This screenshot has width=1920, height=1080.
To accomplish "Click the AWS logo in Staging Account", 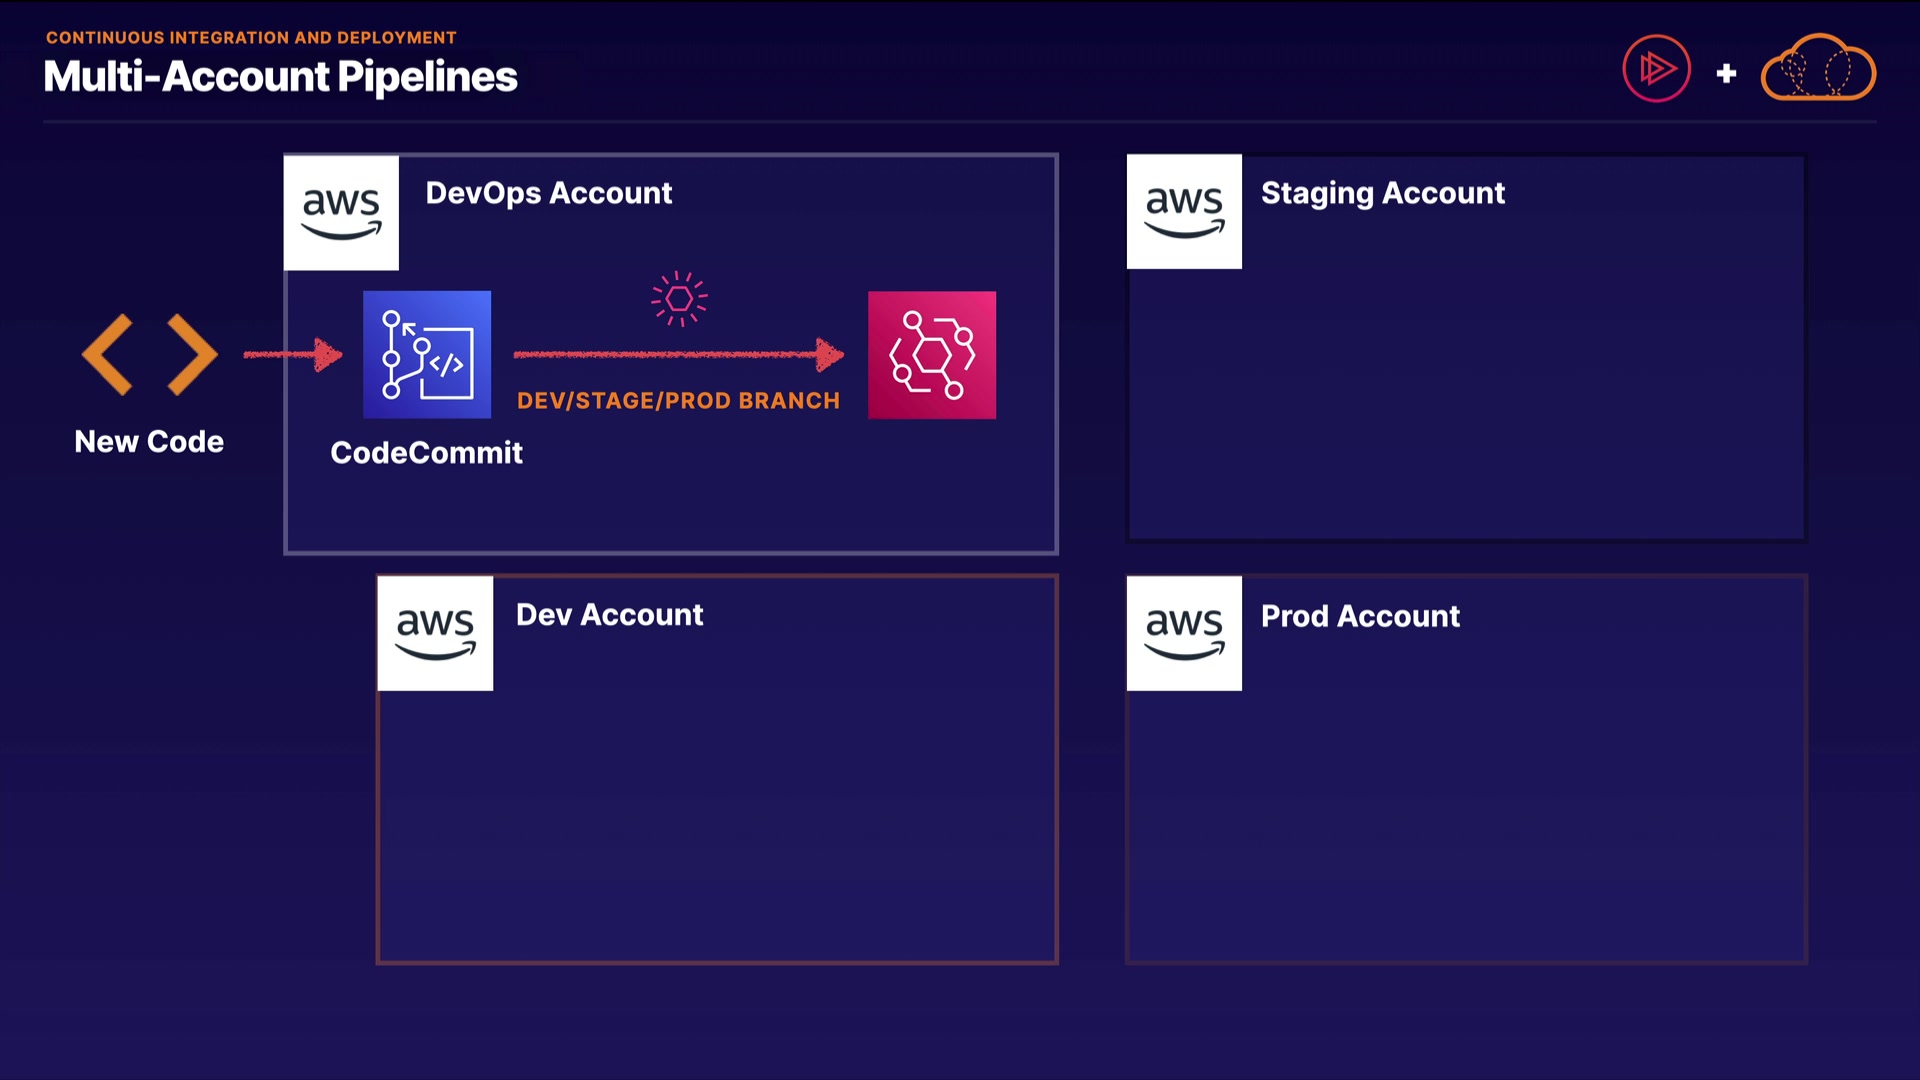I will click(1184, 212).
